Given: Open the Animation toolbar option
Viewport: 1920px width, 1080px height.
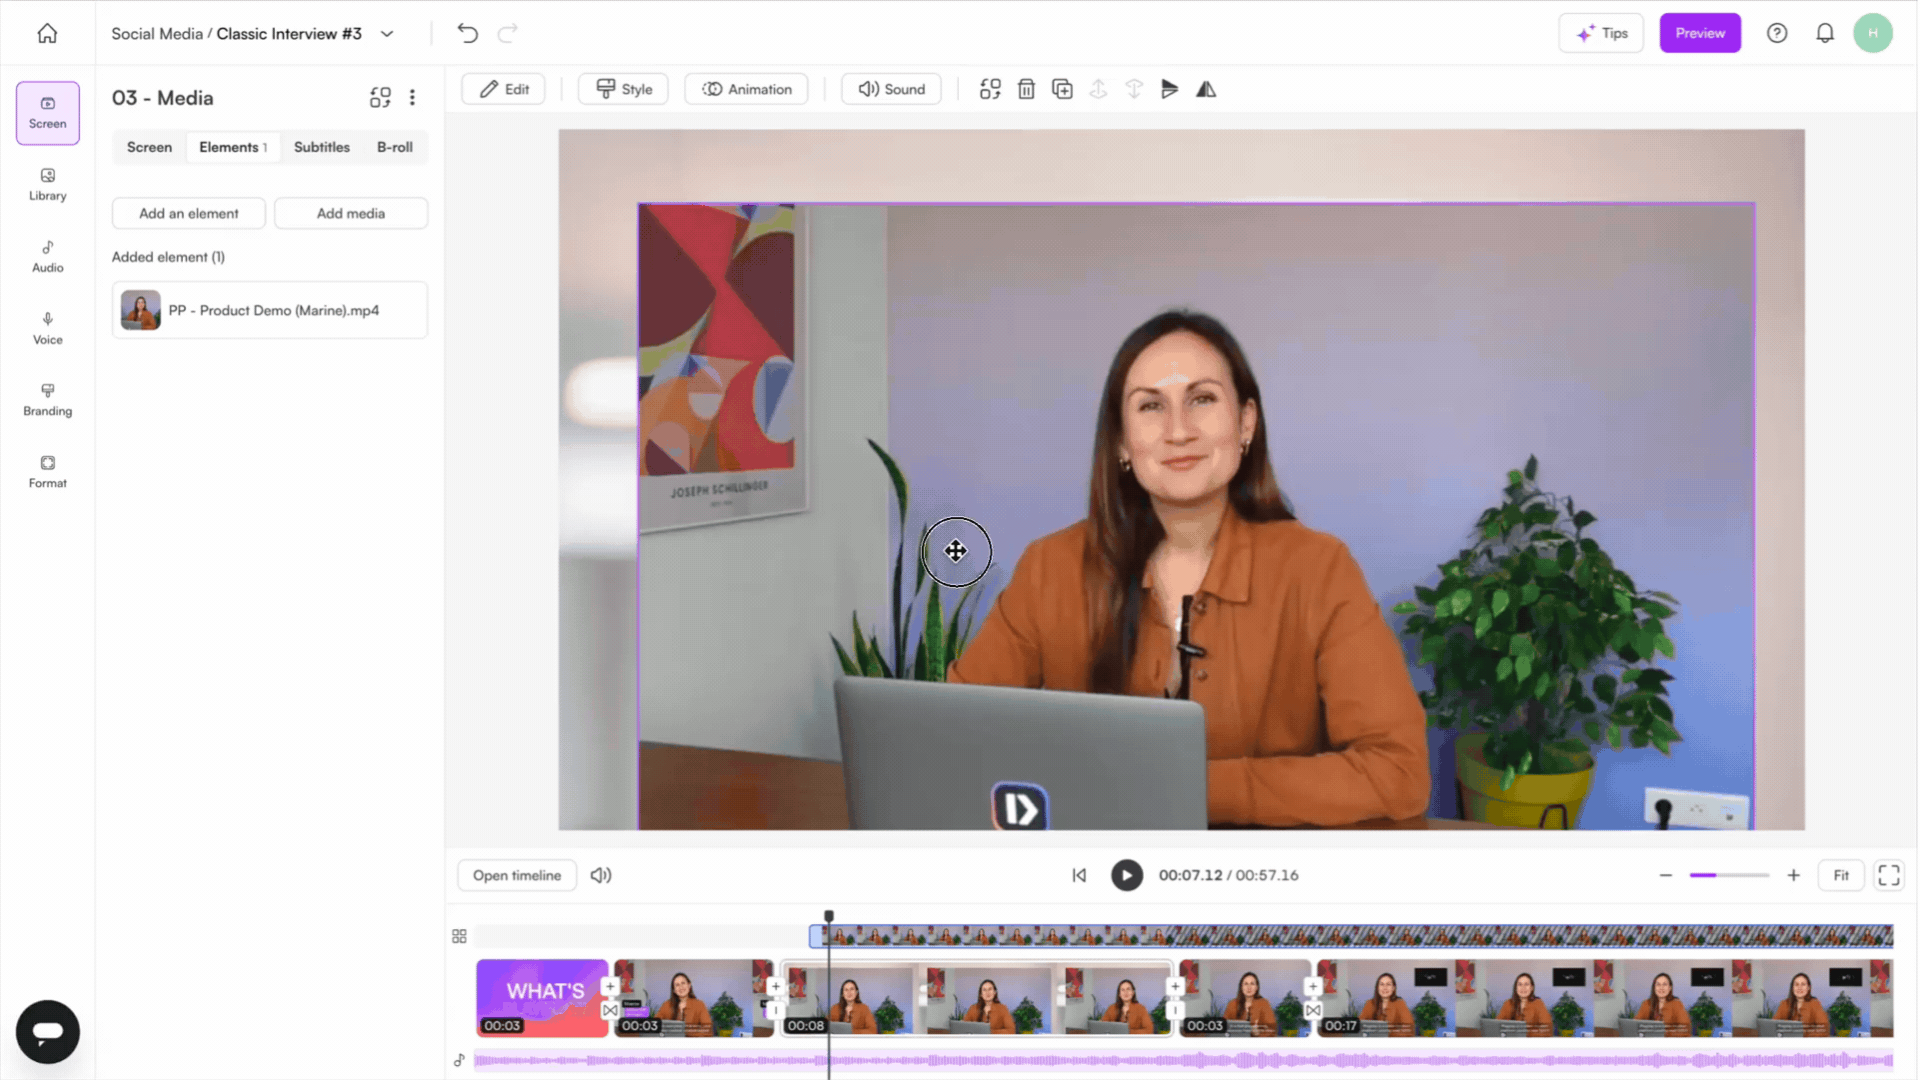Looking at the screenshot, I should coord(746,89).
